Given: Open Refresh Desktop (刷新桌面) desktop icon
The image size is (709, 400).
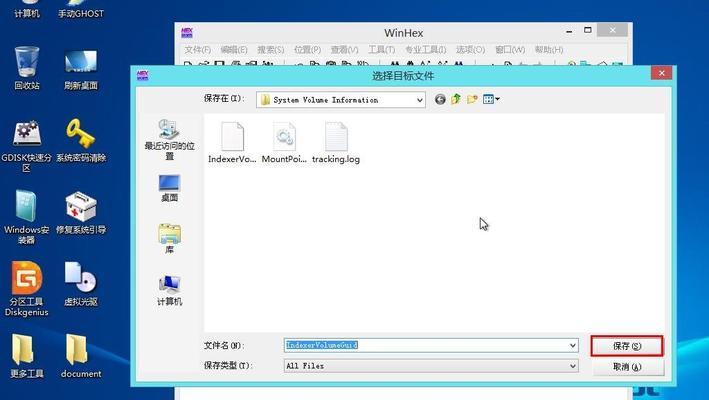Looking at the screenshot, I should [81, 68].
